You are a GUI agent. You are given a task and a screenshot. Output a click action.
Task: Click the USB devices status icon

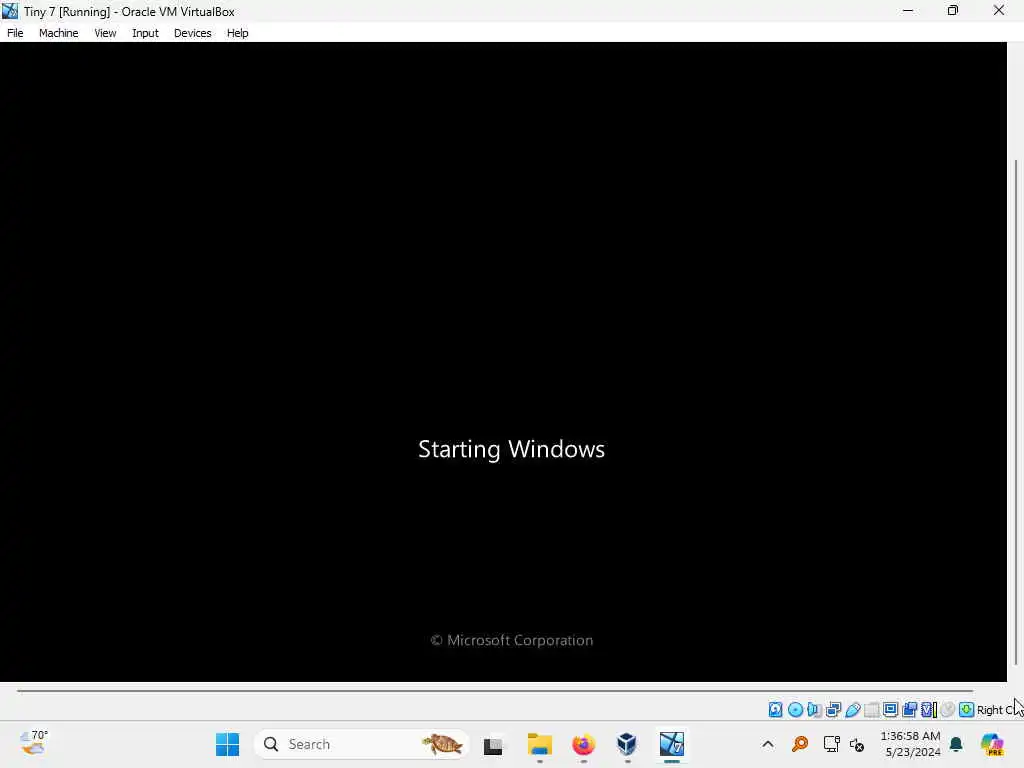[852, 709]
